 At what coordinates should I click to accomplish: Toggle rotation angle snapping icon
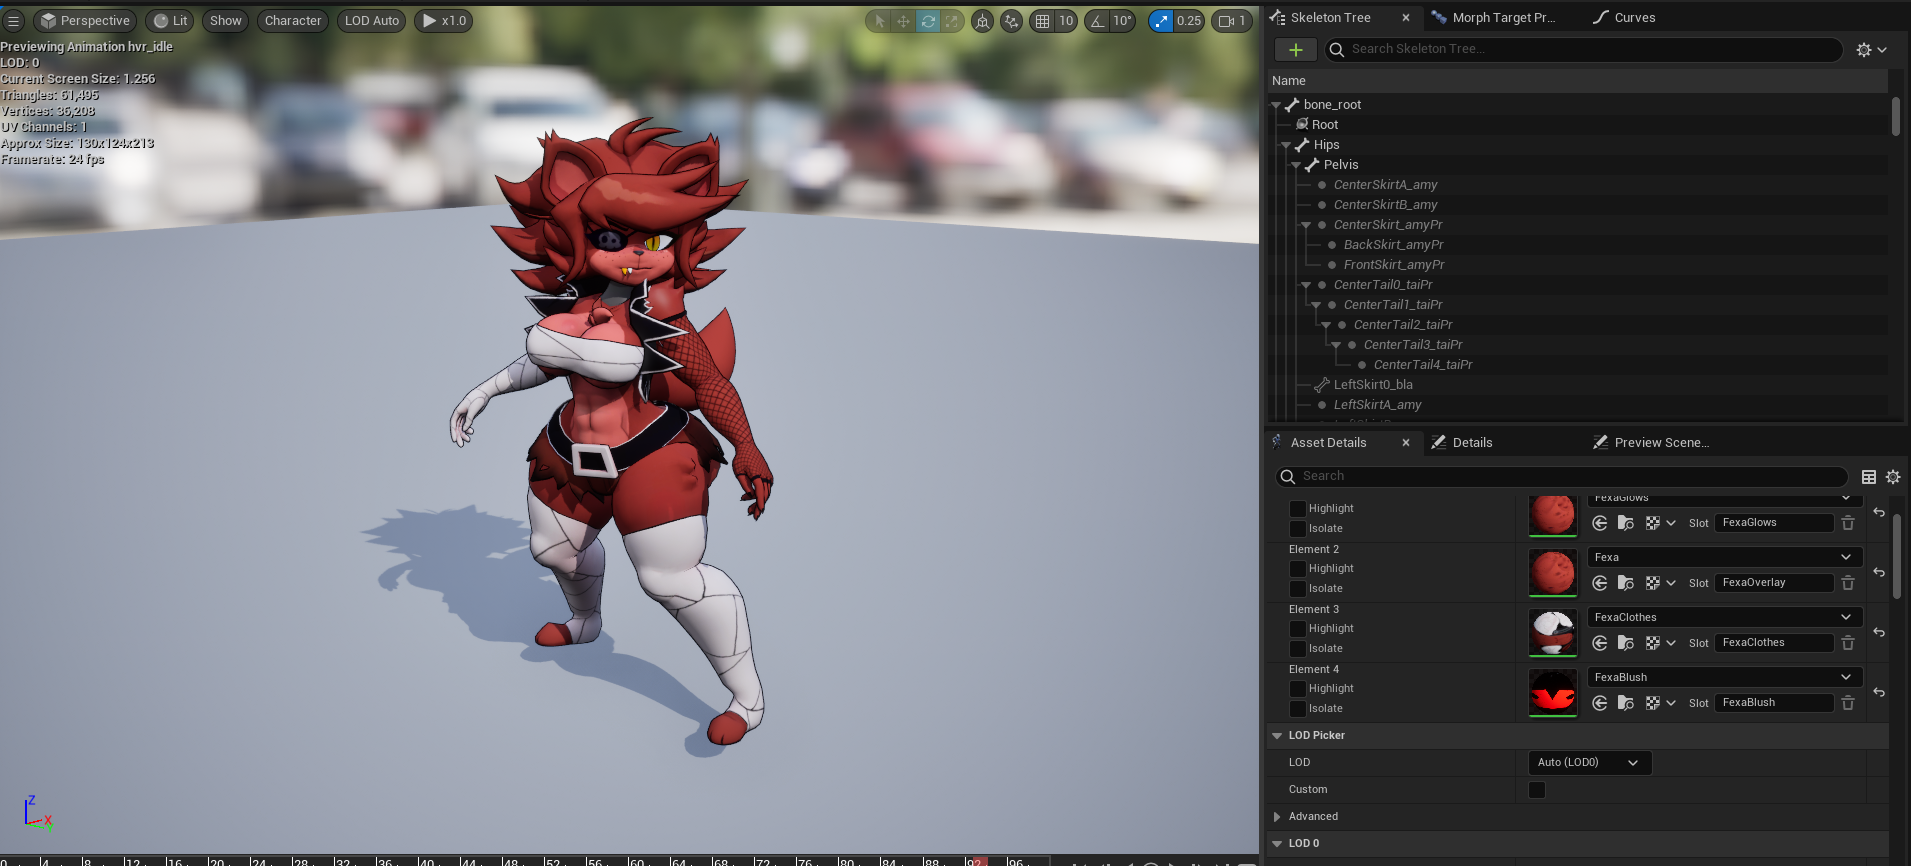pyautogui.click(x=1098, y=21)
